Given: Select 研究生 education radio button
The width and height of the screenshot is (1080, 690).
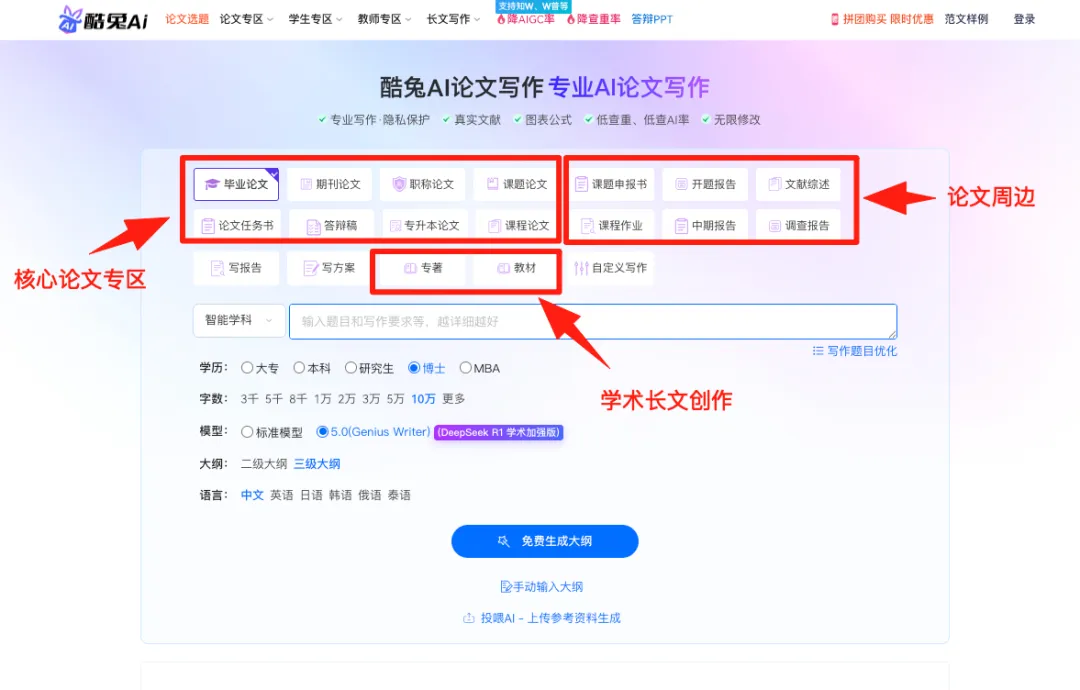Looking at the screenshot, I should click(x=351, y=368).
